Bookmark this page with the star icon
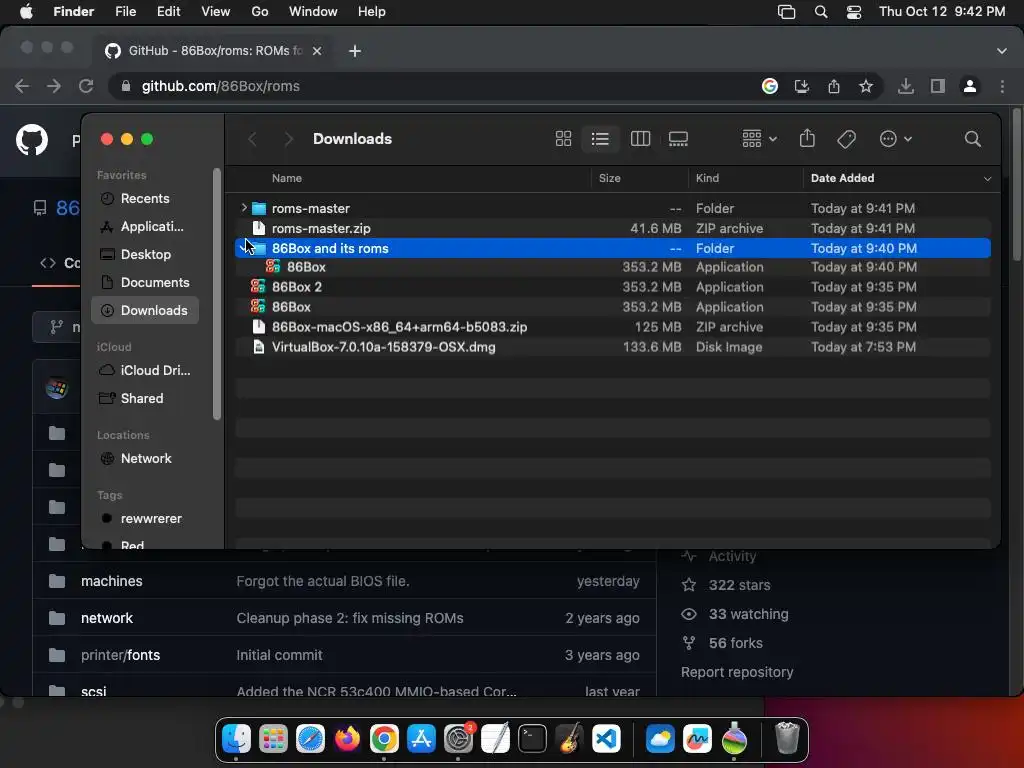The height and width of the screenshot is (768, 1024). [865, 86]
